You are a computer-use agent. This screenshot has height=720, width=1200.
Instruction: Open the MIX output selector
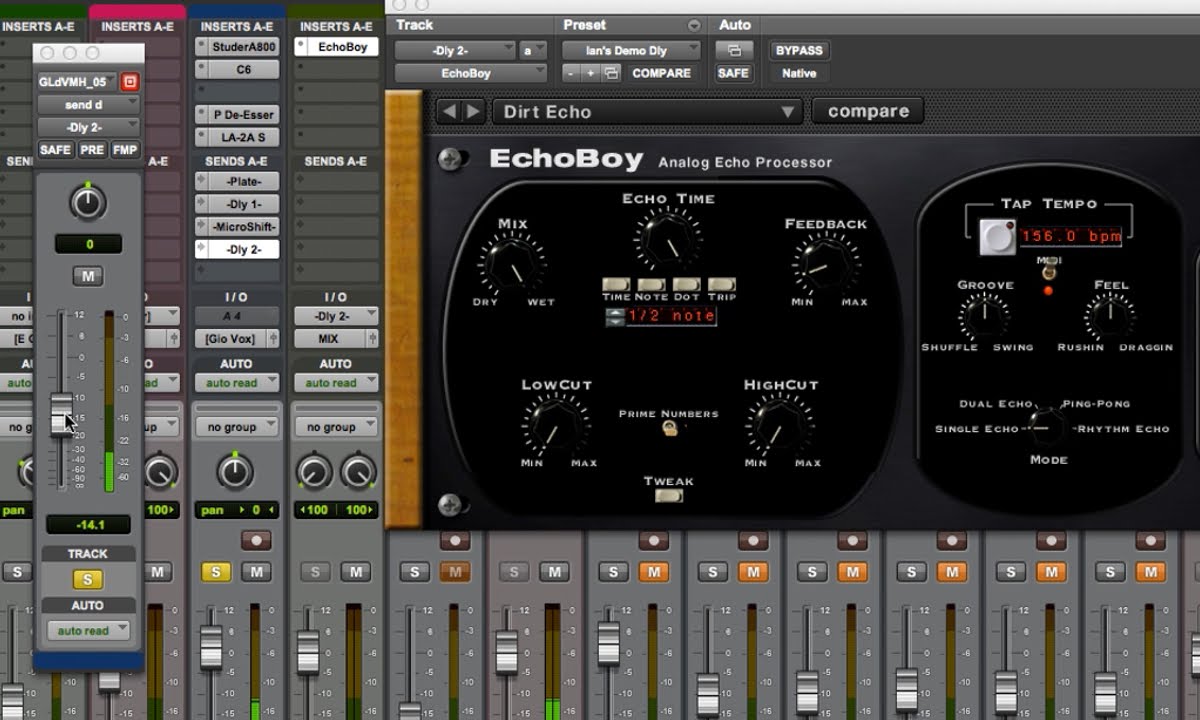point(336,339)
